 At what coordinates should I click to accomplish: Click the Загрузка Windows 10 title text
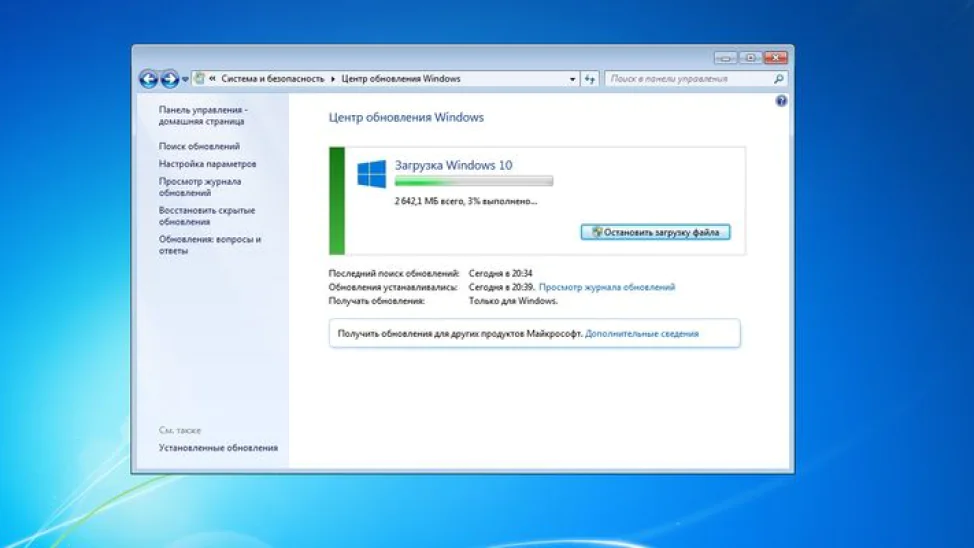pos(453,165)
